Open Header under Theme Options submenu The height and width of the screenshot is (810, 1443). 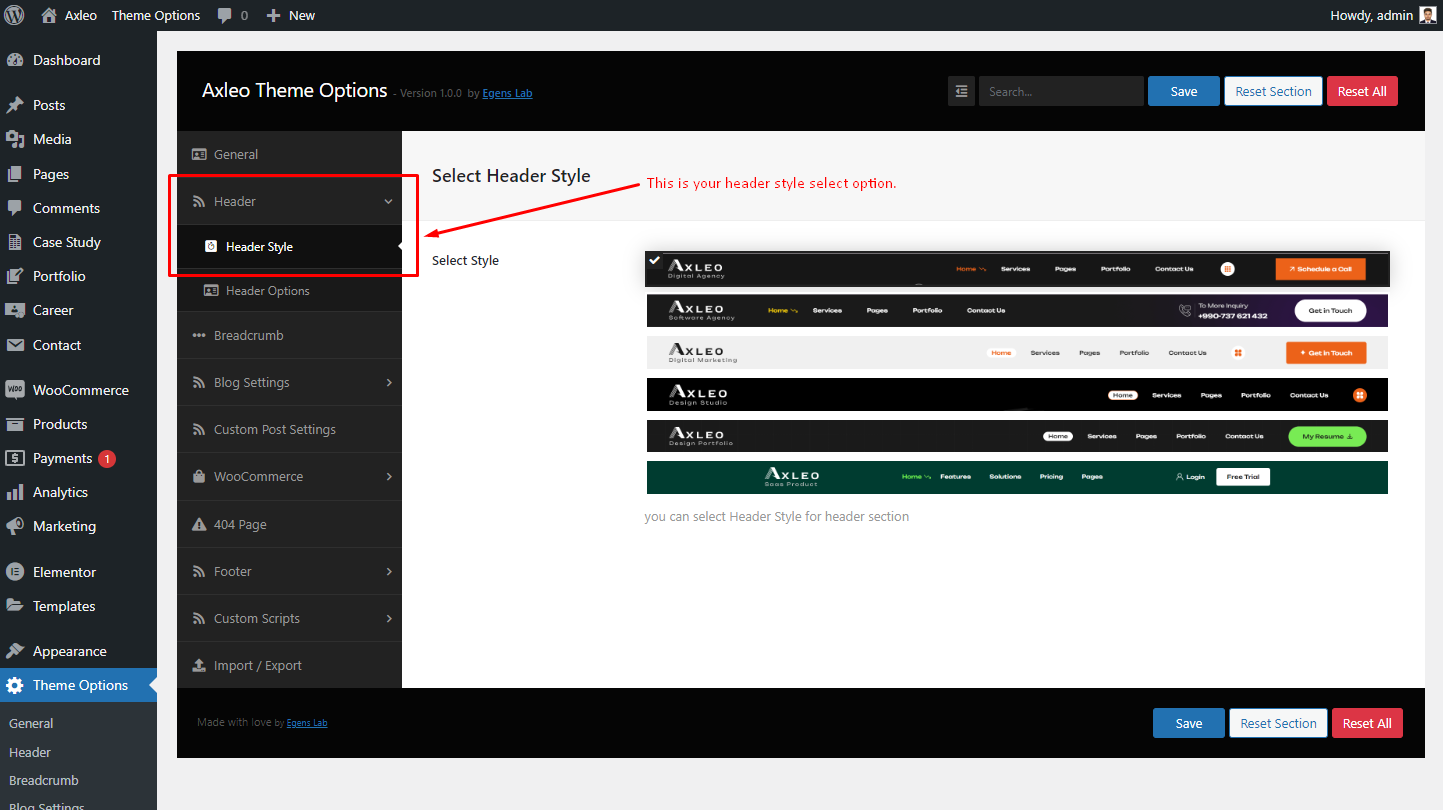click(x=30, y=752)
